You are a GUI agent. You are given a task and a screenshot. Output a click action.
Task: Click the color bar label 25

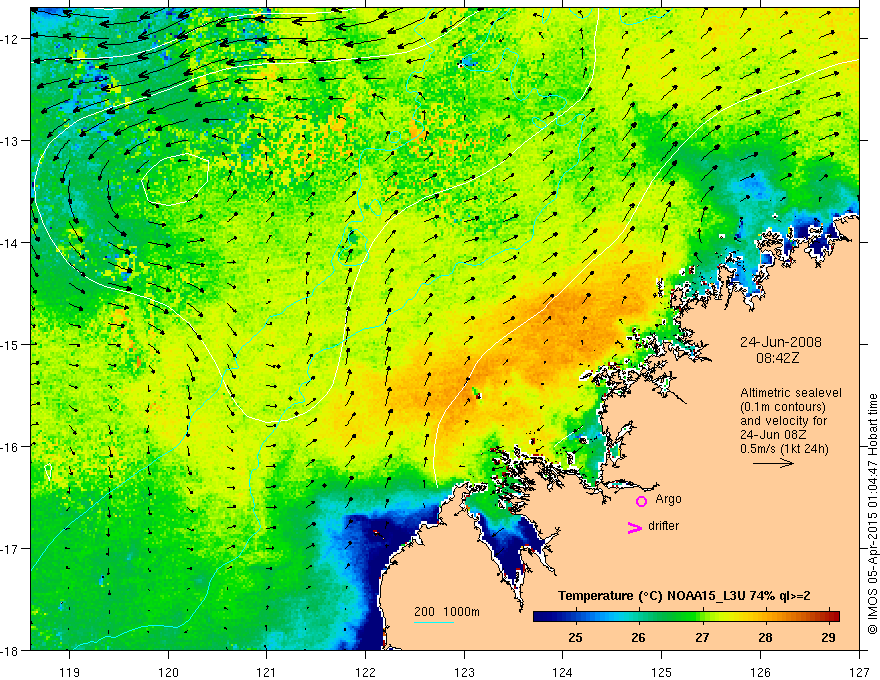point(575,637)
